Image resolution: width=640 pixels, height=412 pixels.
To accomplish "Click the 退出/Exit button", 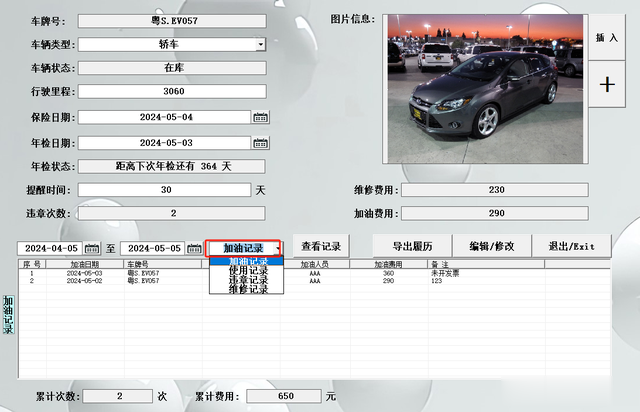I will [571, 246].
